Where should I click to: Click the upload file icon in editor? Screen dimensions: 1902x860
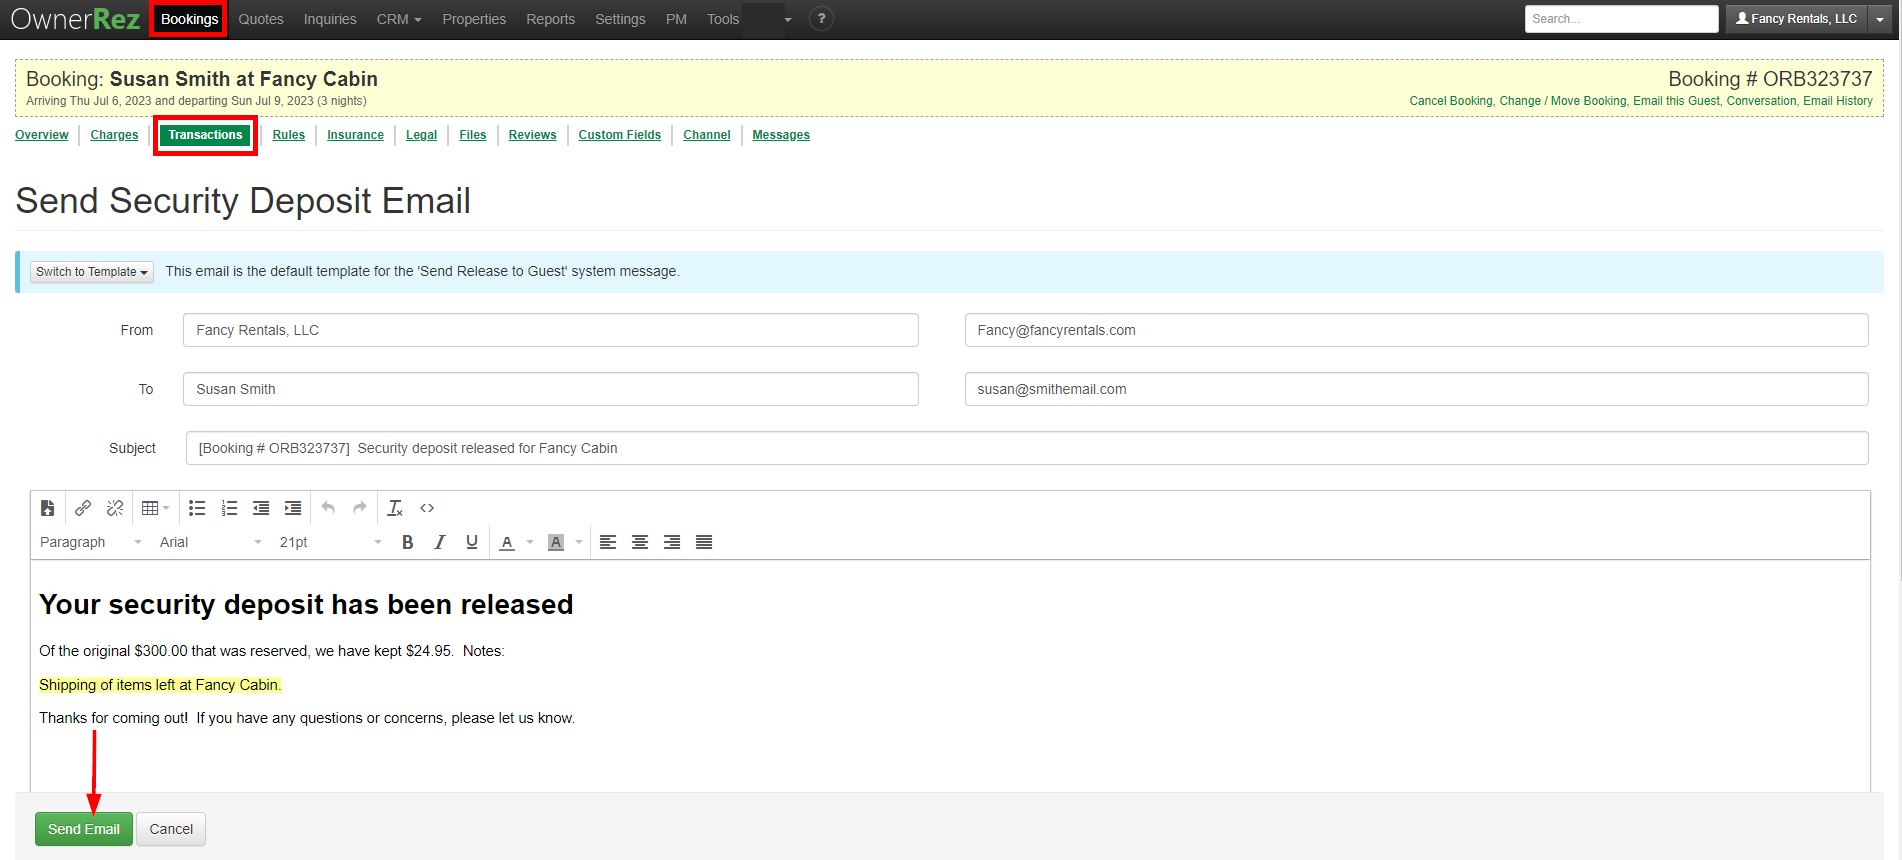(x=47, y=508)
